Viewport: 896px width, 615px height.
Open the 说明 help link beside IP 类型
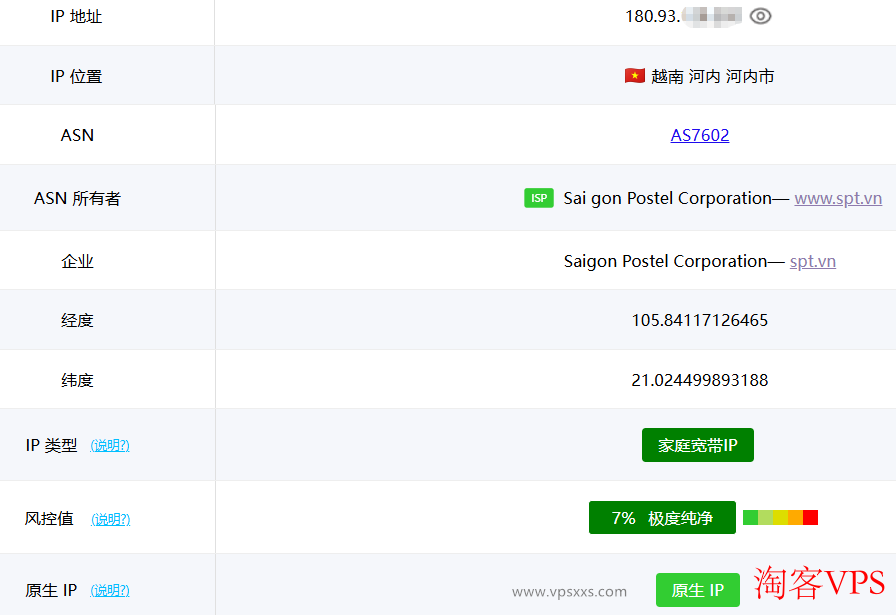(110, 445)
